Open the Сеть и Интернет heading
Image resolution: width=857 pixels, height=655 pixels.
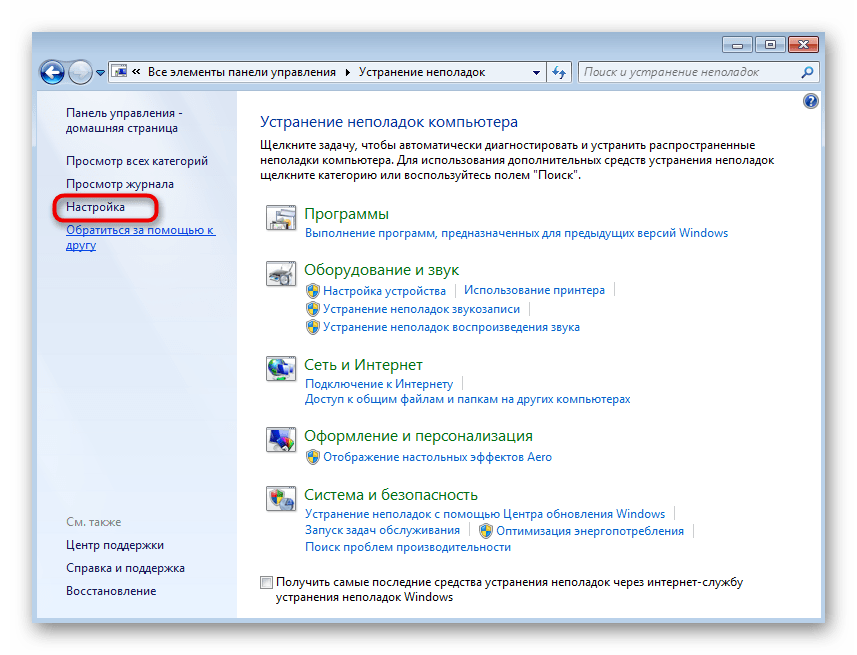[363, 365]
